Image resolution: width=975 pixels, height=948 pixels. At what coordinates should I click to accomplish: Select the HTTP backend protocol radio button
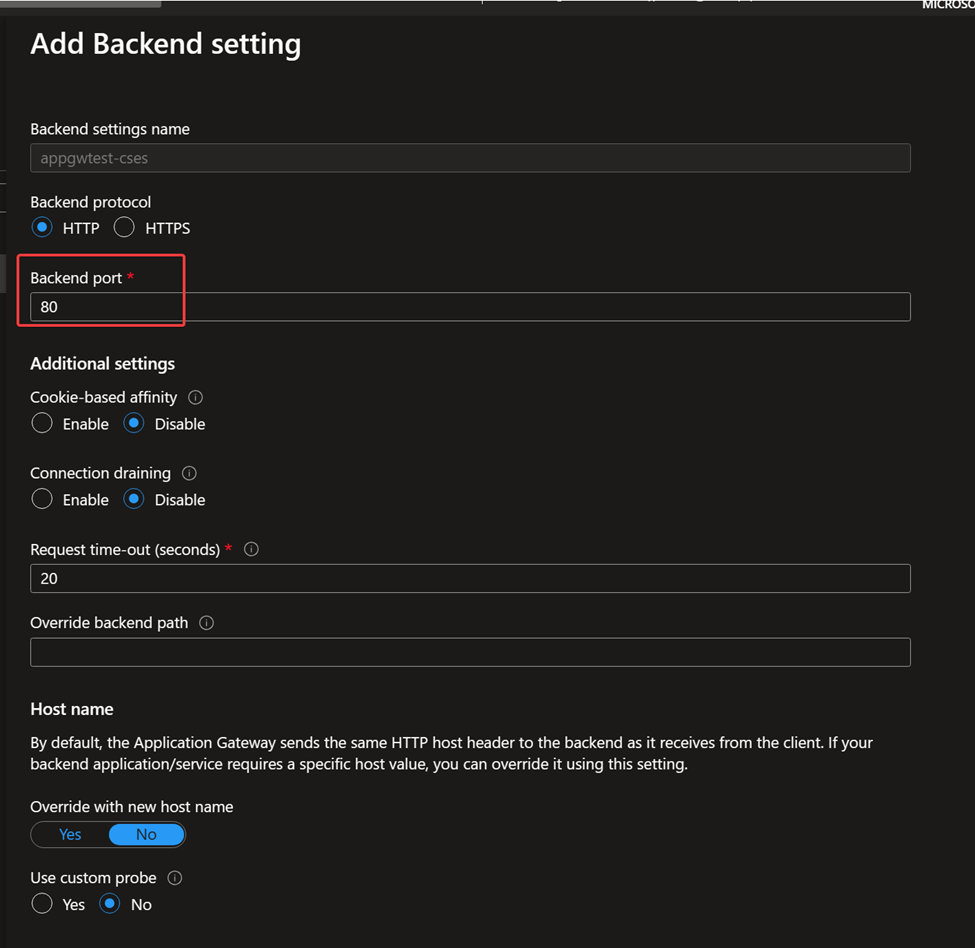tap(42, 228)
